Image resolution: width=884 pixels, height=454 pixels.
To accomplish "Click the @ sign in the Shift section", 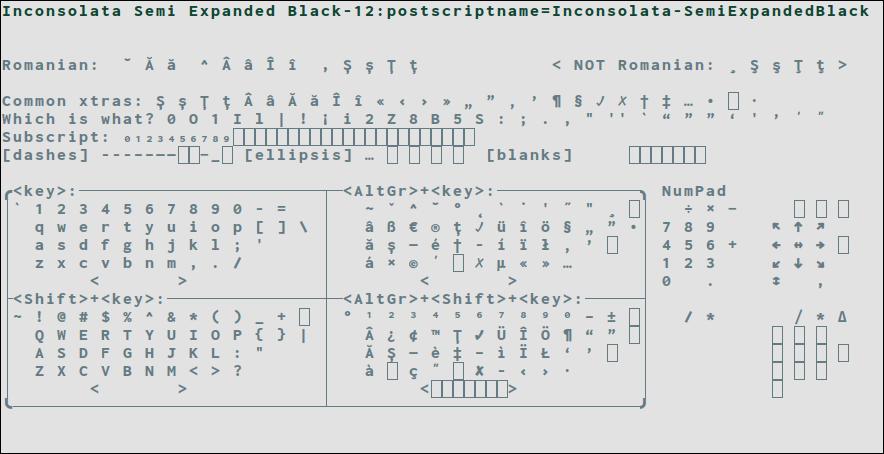I will click(62, 317).
